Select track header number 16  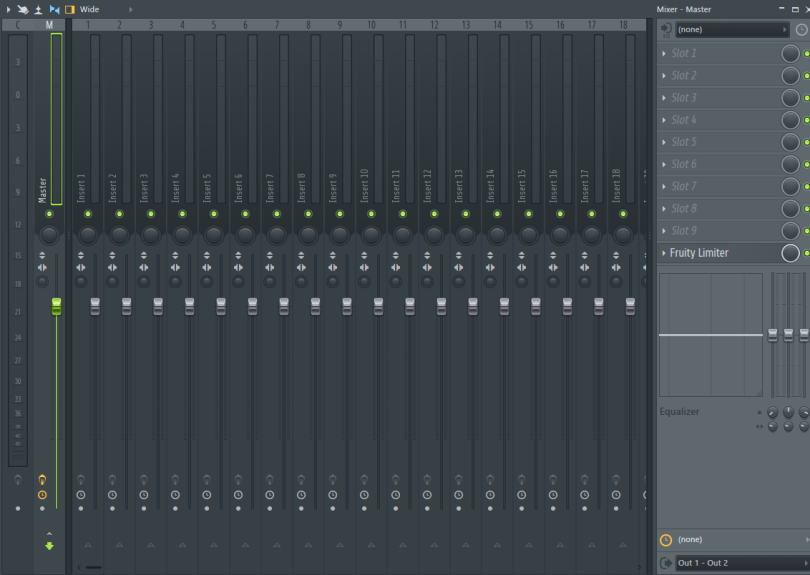click(560, 25)
